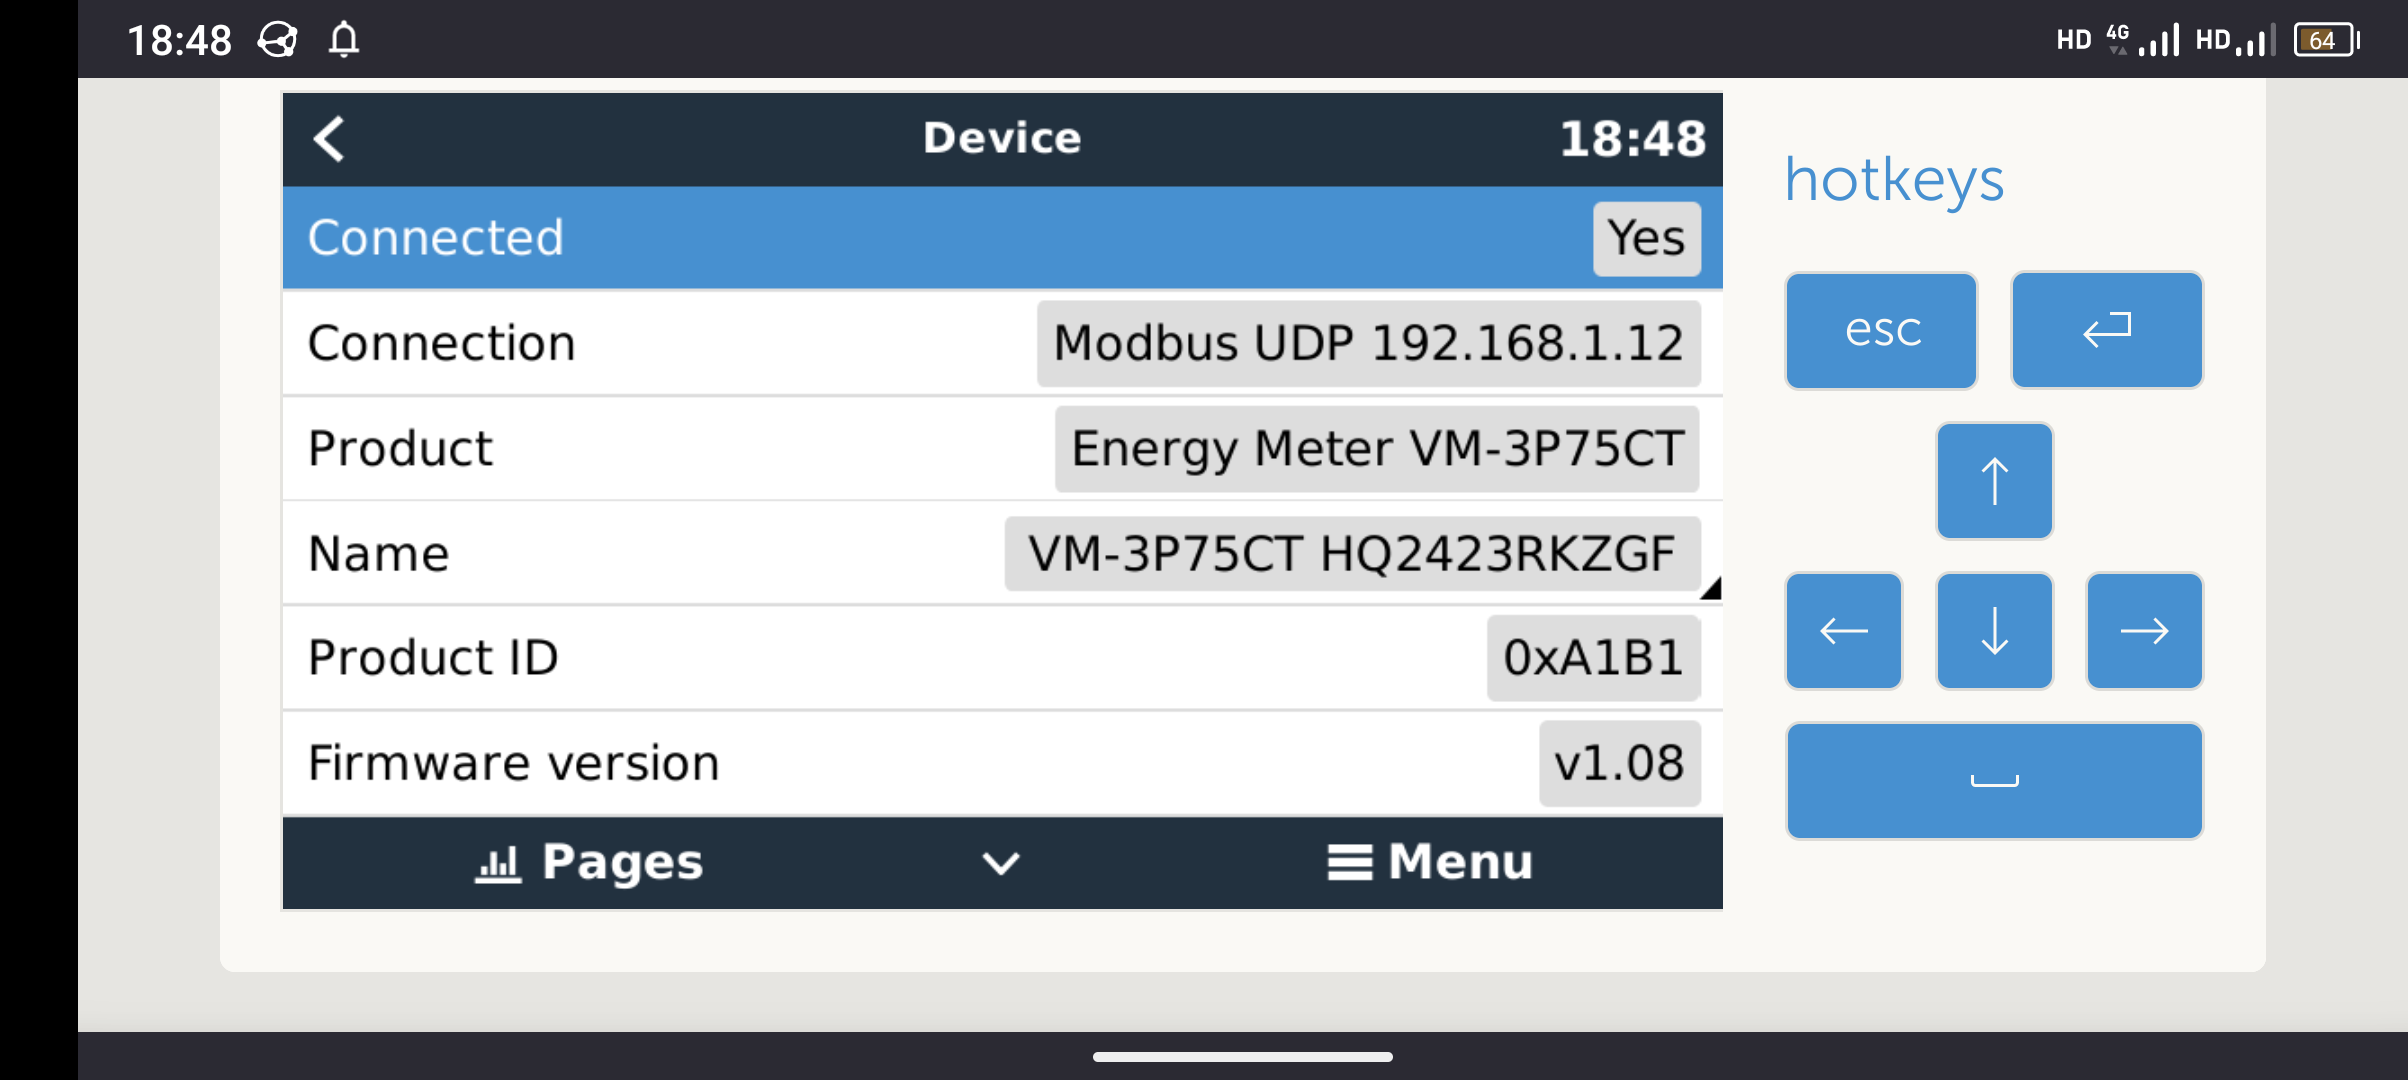
Task: Click the Product ID 0xA1B1 value
Action: 1593,658
